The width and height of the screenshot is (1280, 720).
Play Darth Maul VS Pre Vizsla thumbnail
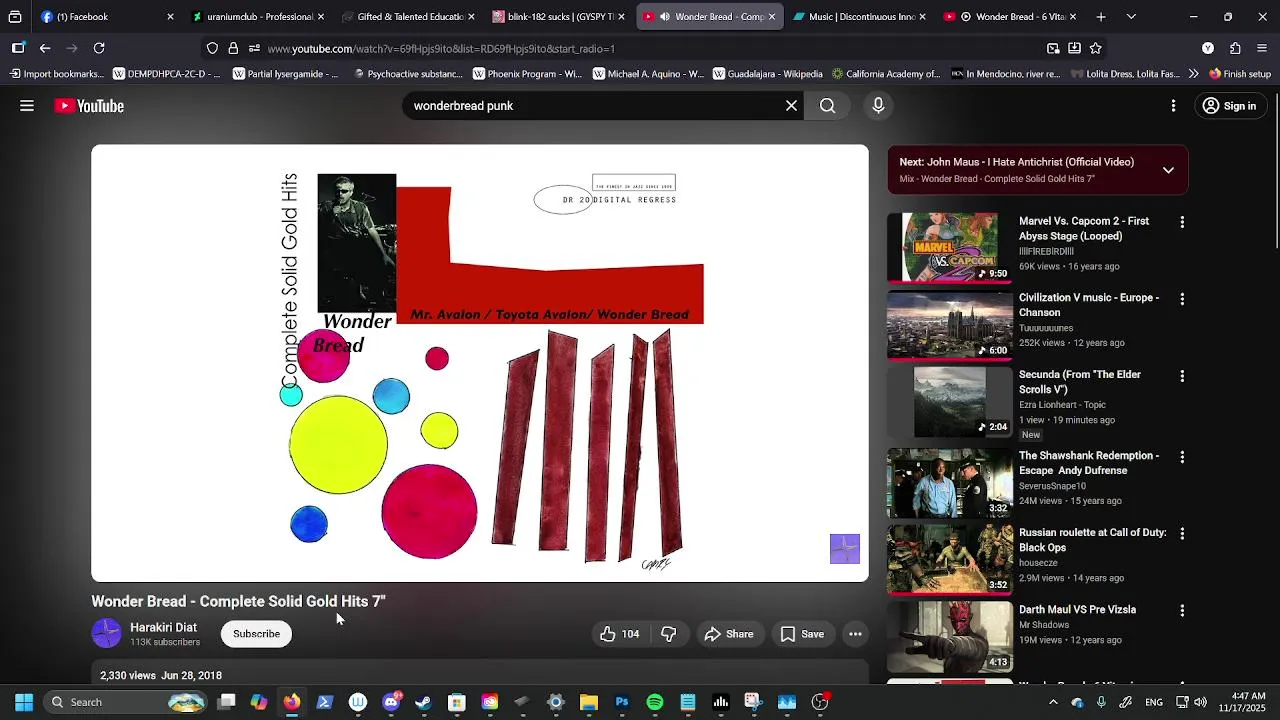tap(950, 636)
